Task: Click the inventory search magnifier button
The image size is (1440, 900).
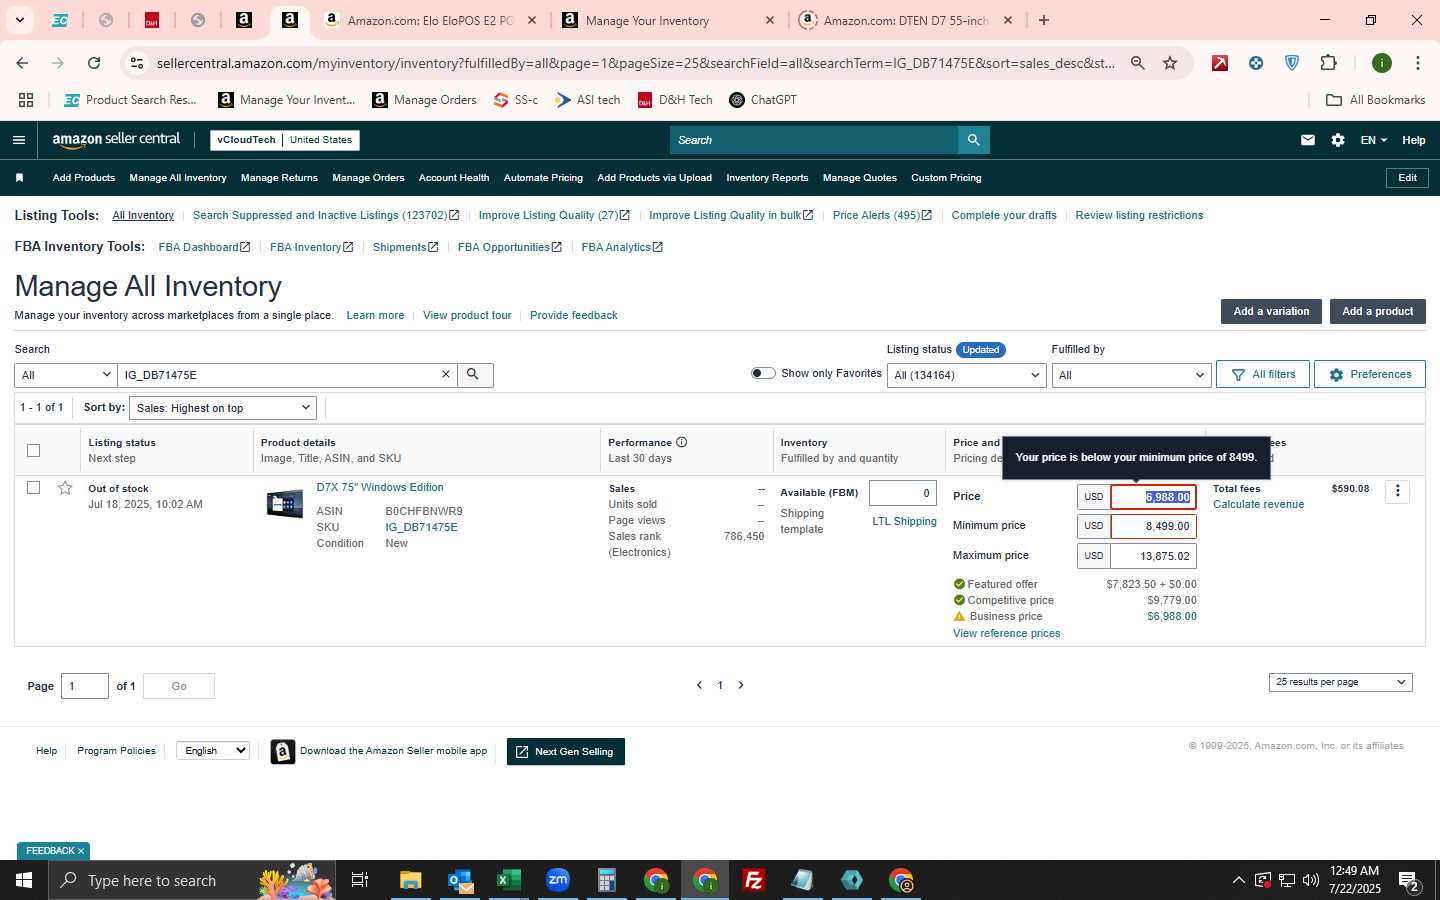Action: tap(473, 375)
